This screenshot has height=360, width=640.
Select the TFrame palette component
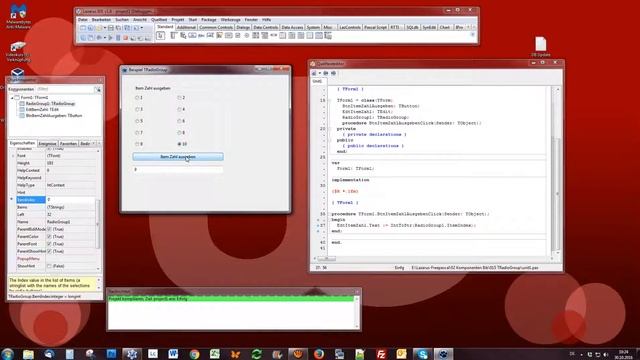[319, 36]
